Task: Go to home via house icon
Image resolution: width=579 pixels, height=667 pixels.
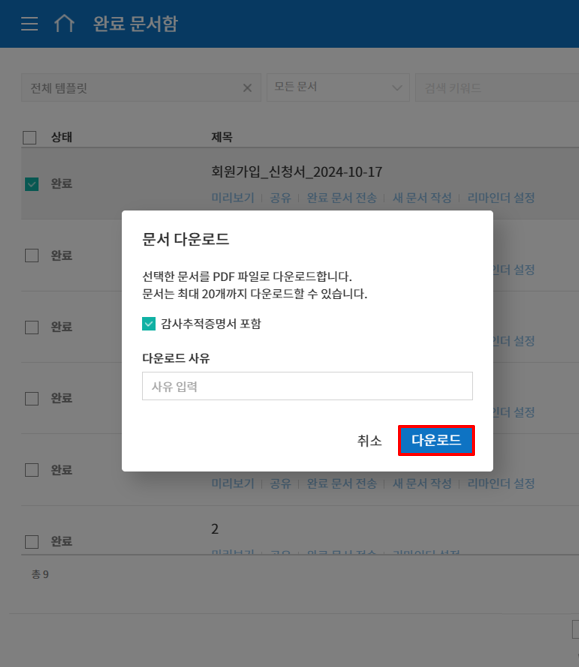Action: point(64,23)
